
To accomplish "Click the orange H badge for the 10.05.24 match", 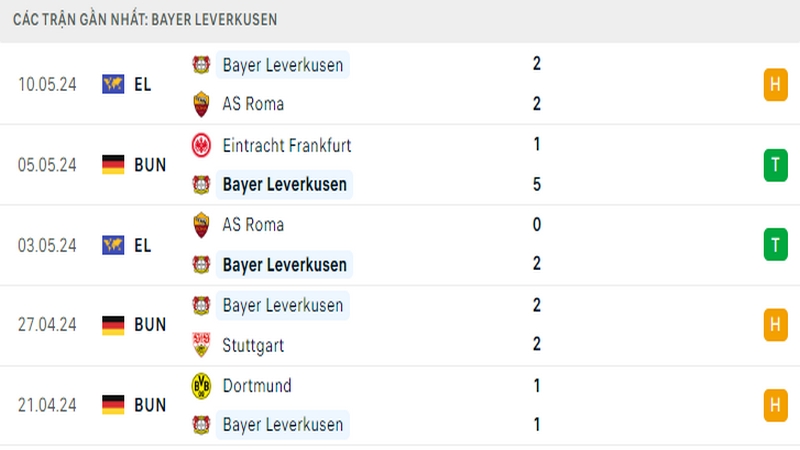I will [x=775, y=84].
